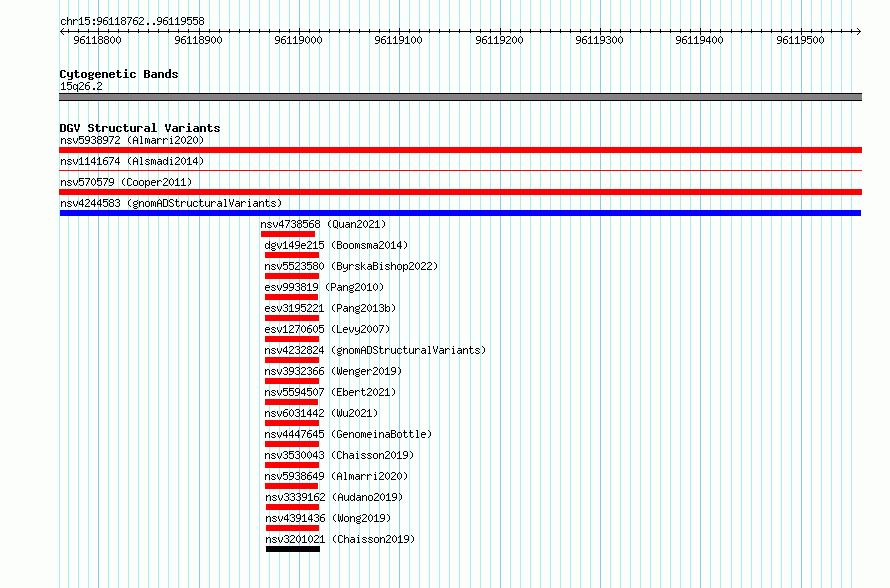
Task: Click nsv5594507 (Ebert2021) variant label
Action: [x=330, y=392]
